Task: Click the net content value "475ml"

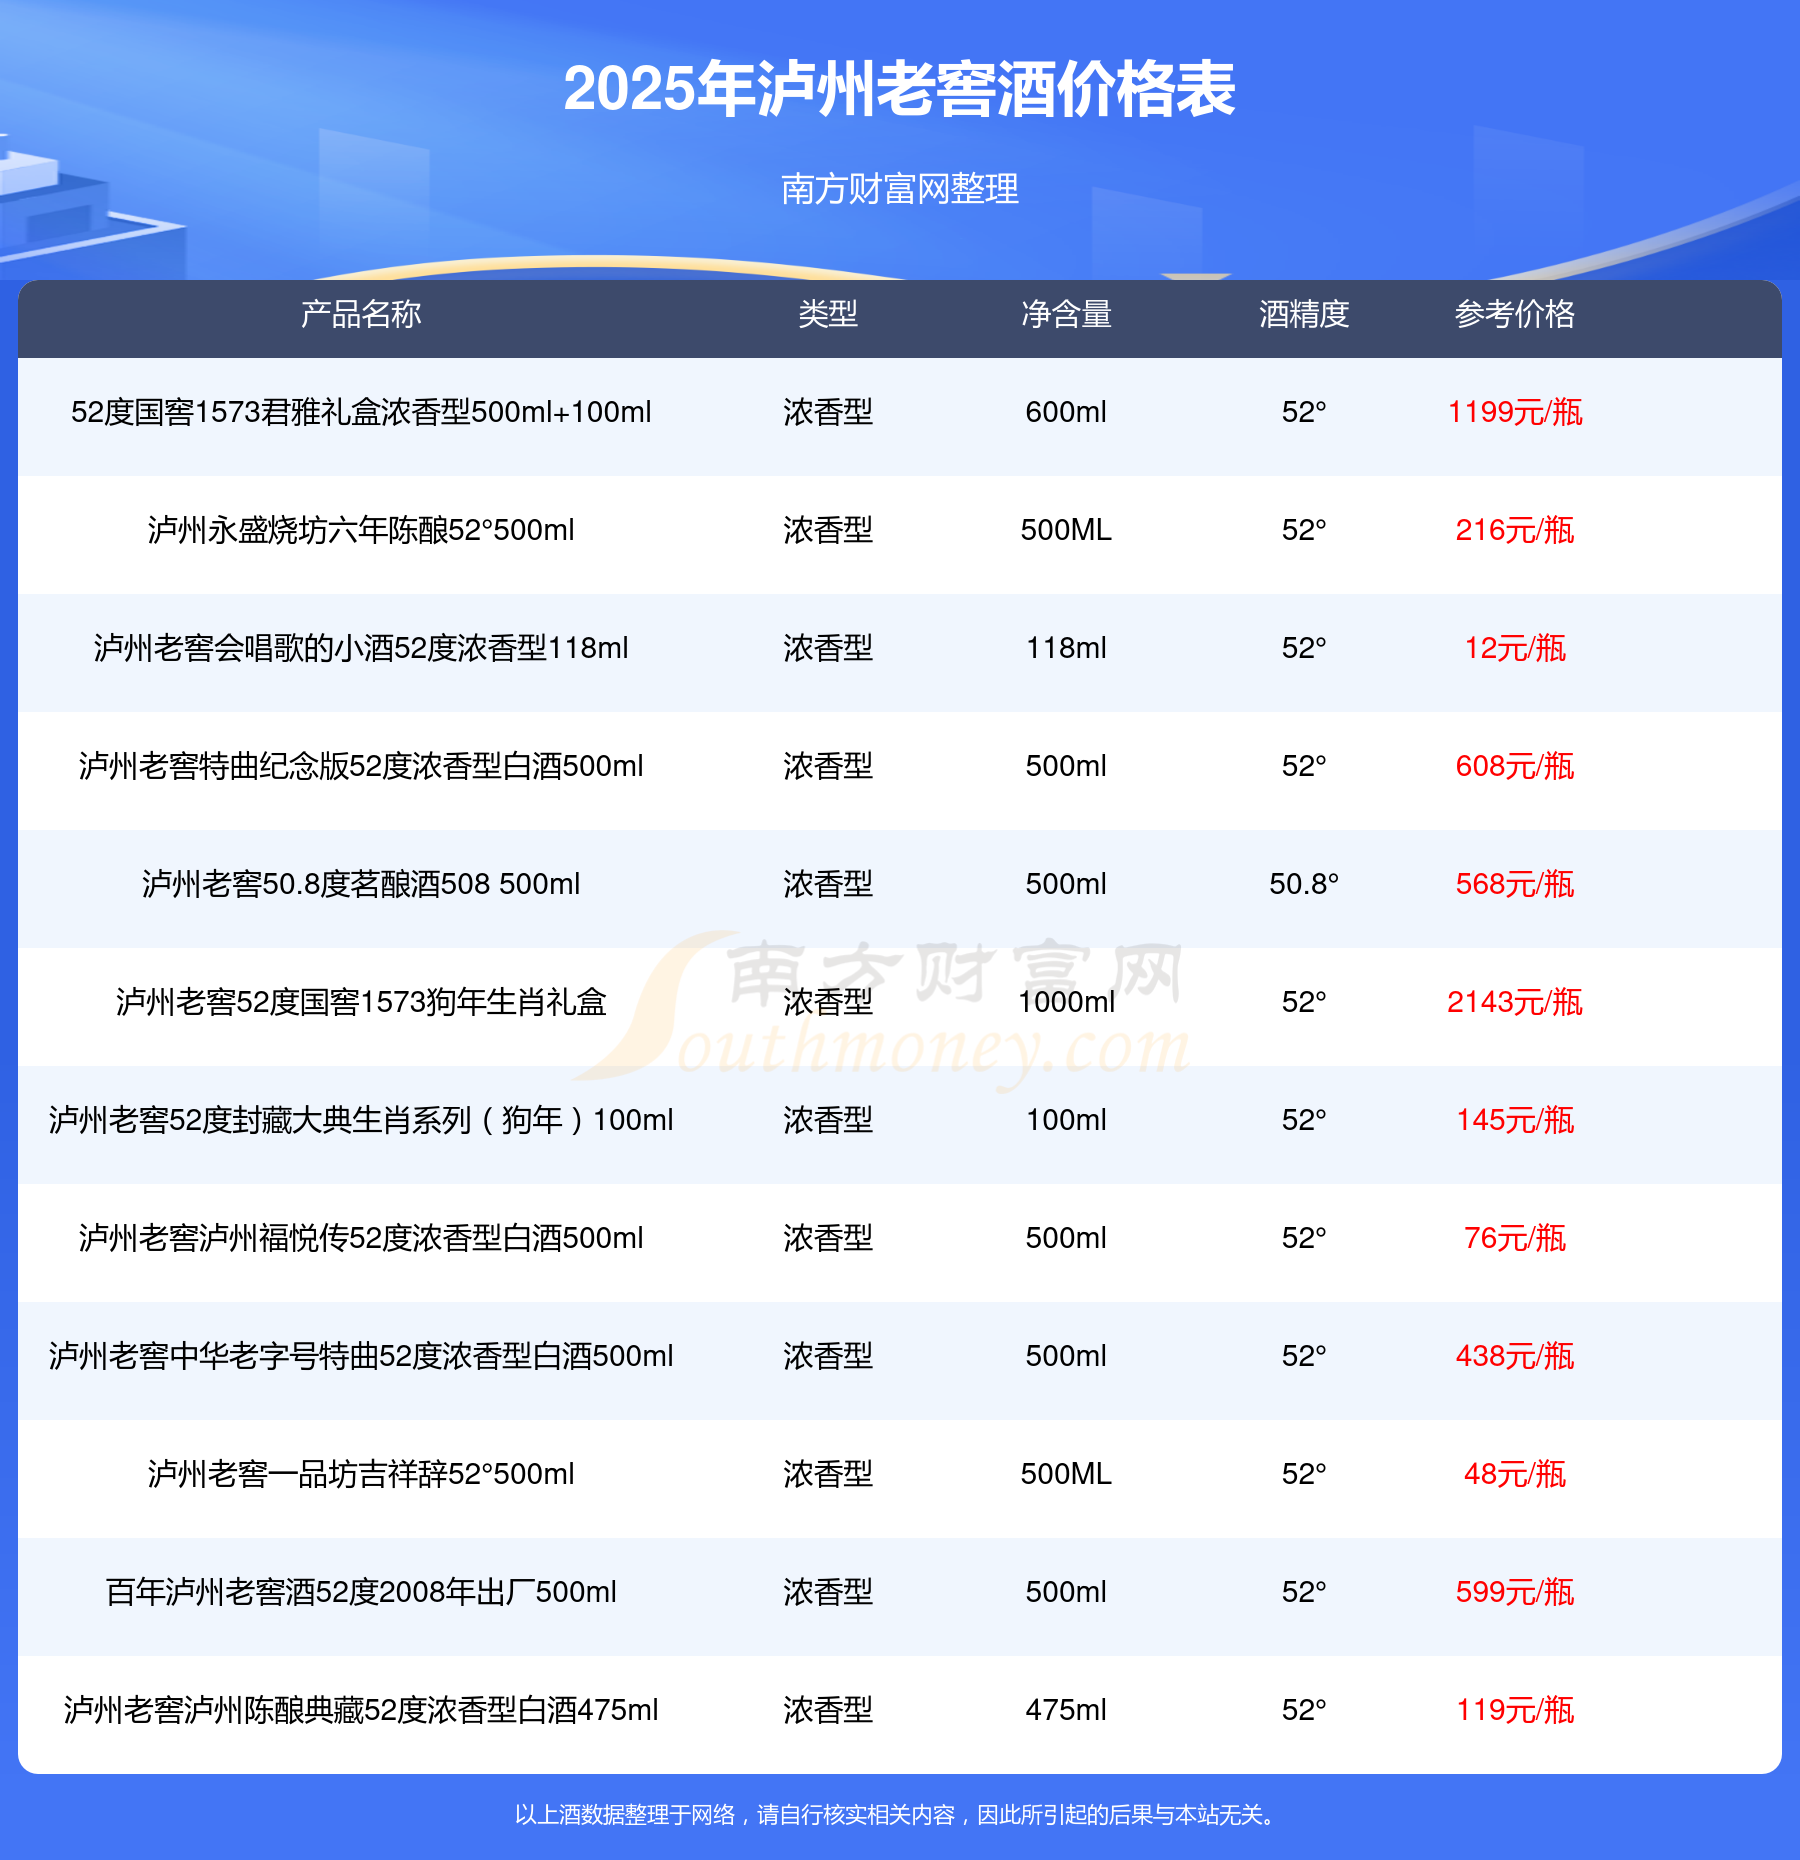Action: (x=1066, y=1710)
